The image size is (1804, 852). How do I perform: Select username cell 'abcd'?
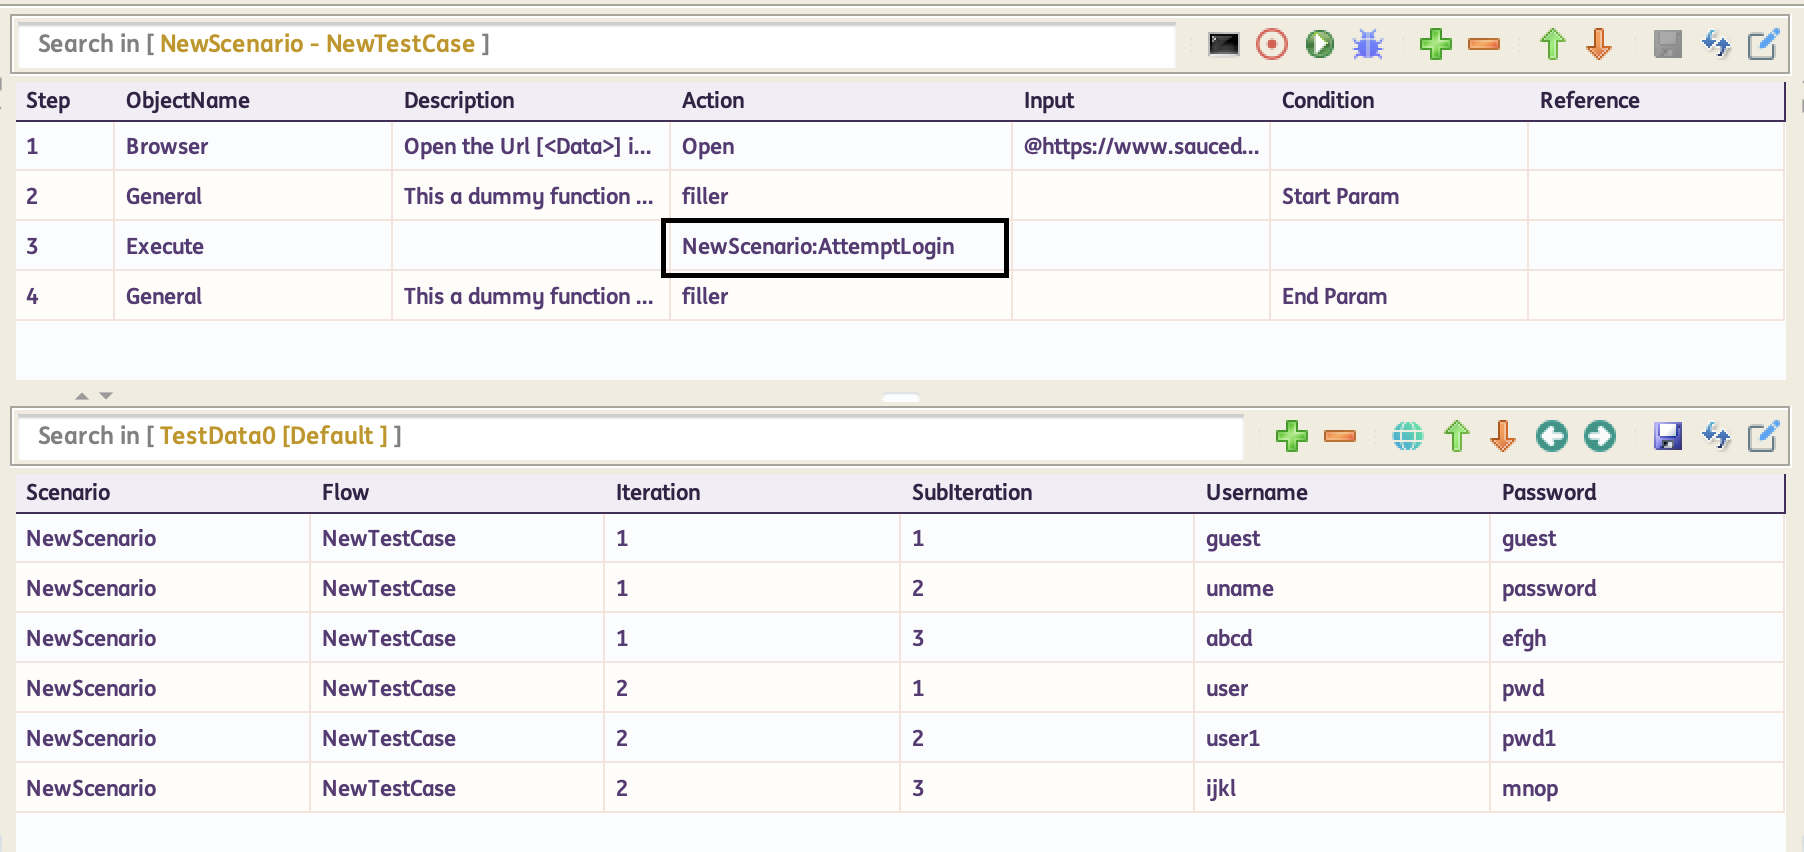click(1342, 638)
